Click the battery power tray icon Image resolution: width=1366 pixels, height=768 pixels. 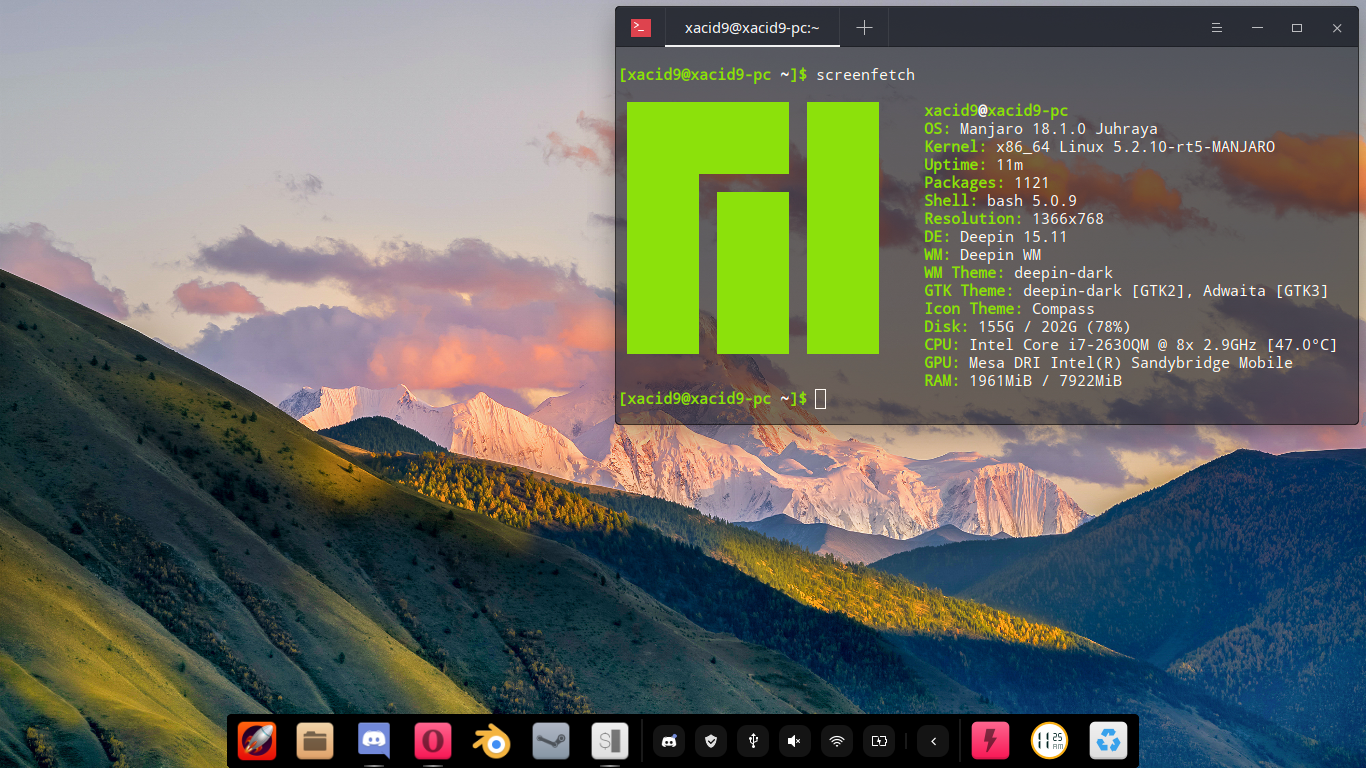click(879, 741)
